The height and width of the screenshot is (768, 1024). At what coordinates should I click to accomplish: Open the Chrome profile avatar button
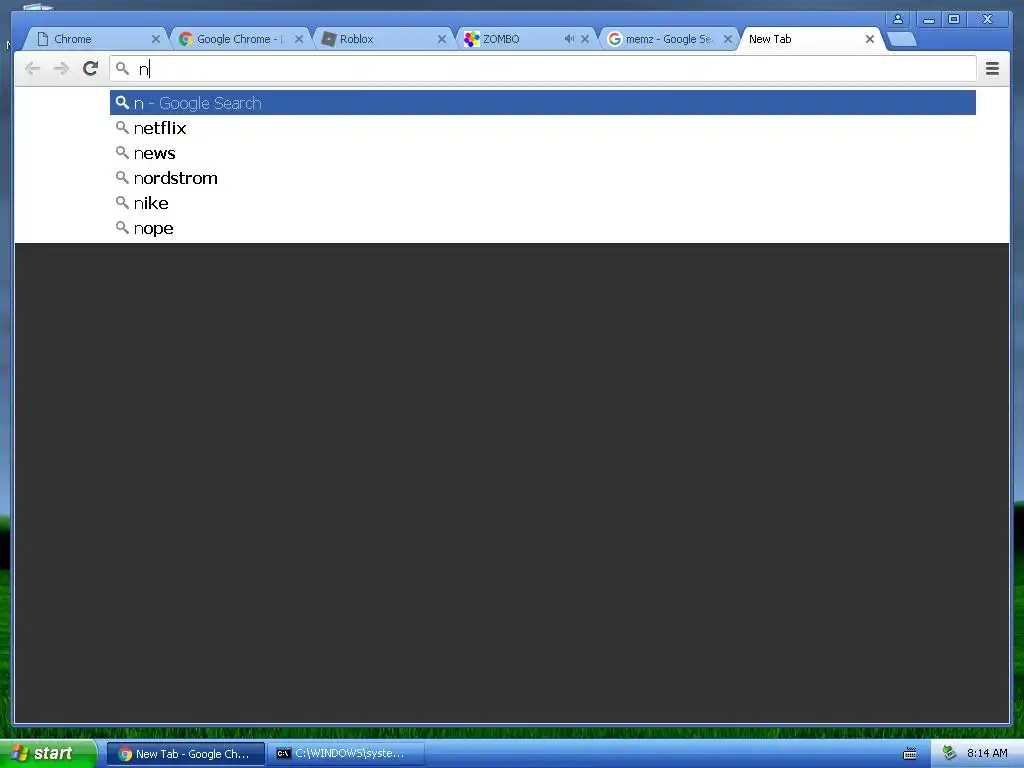tap(898, 19)
